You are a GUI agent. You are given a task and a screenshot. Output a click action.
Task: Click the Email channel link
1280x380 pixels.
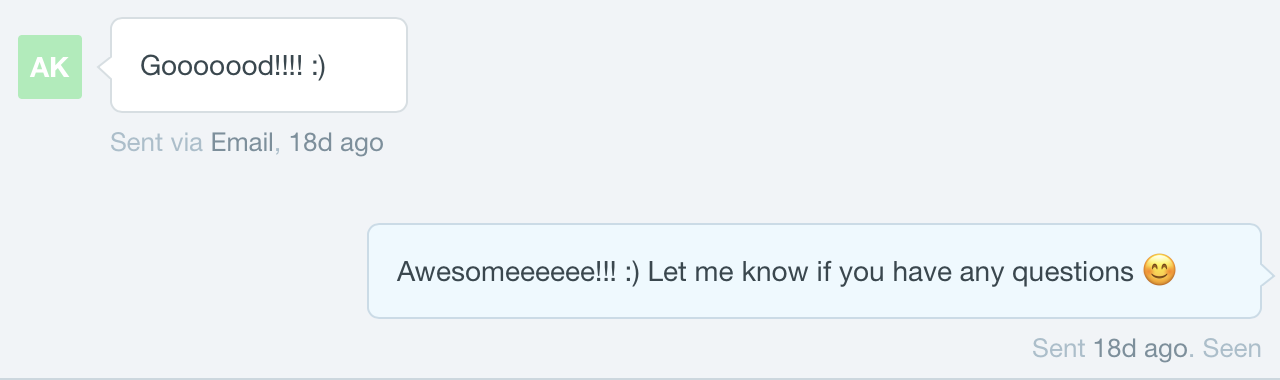click(x=242, y=143)
